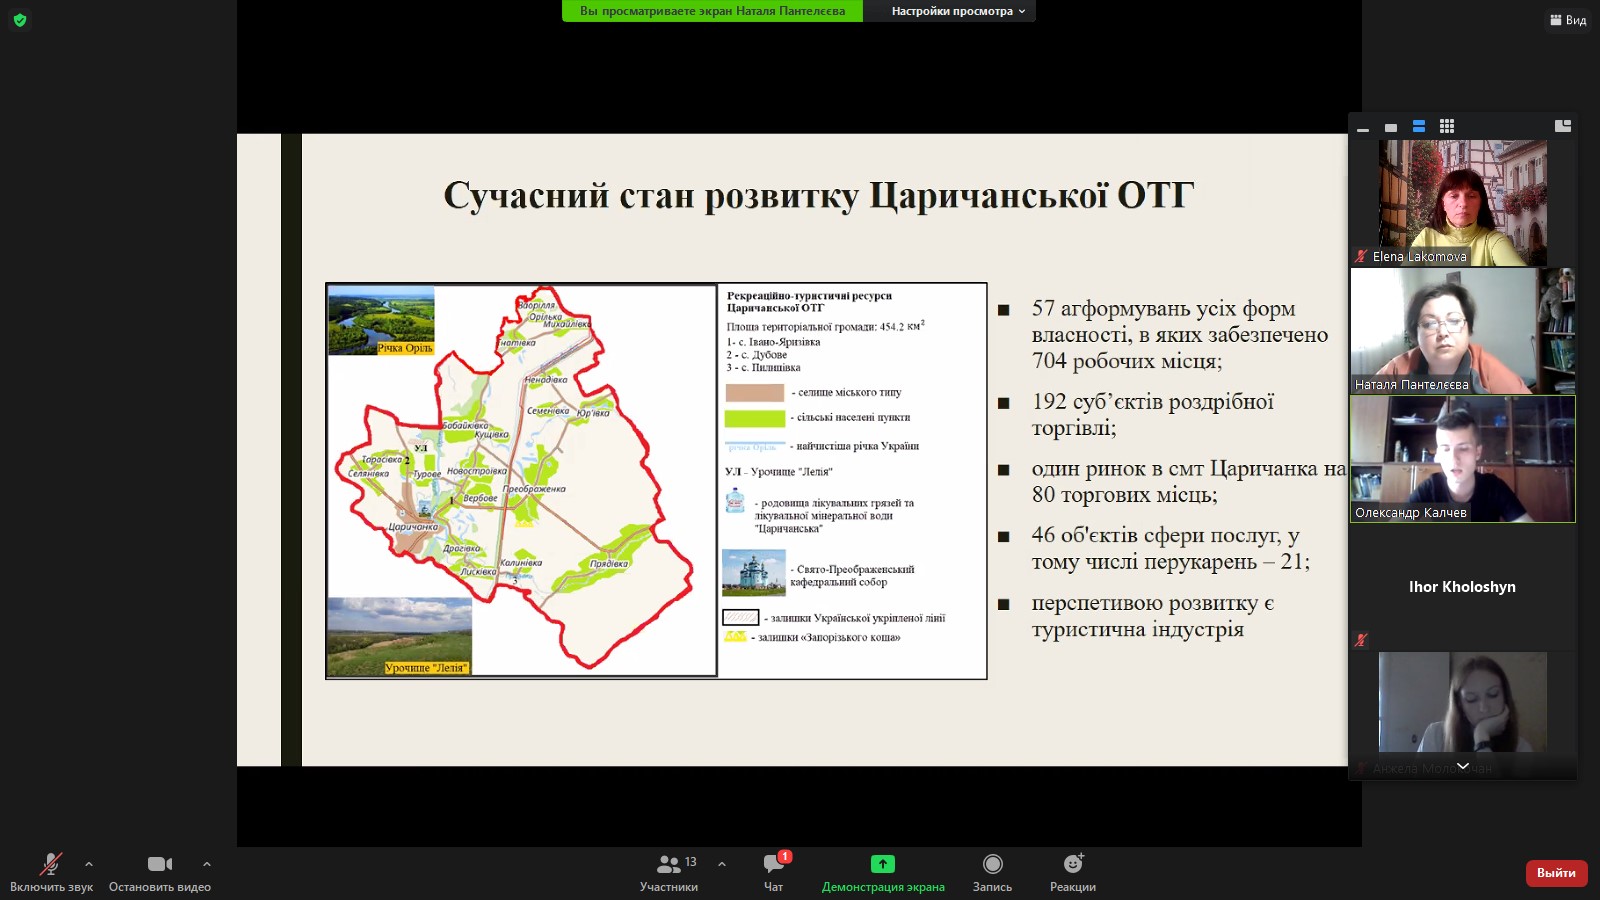The width and height of the screenshot is (1600, 900).
Task: Stop camera with Остановить видео
Action: point(160,872)
